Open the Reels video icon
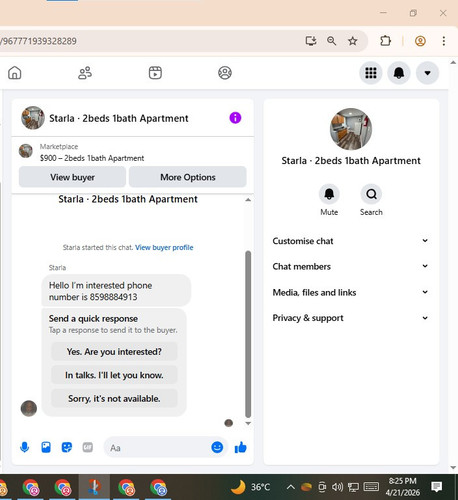 tap(155, 73)
